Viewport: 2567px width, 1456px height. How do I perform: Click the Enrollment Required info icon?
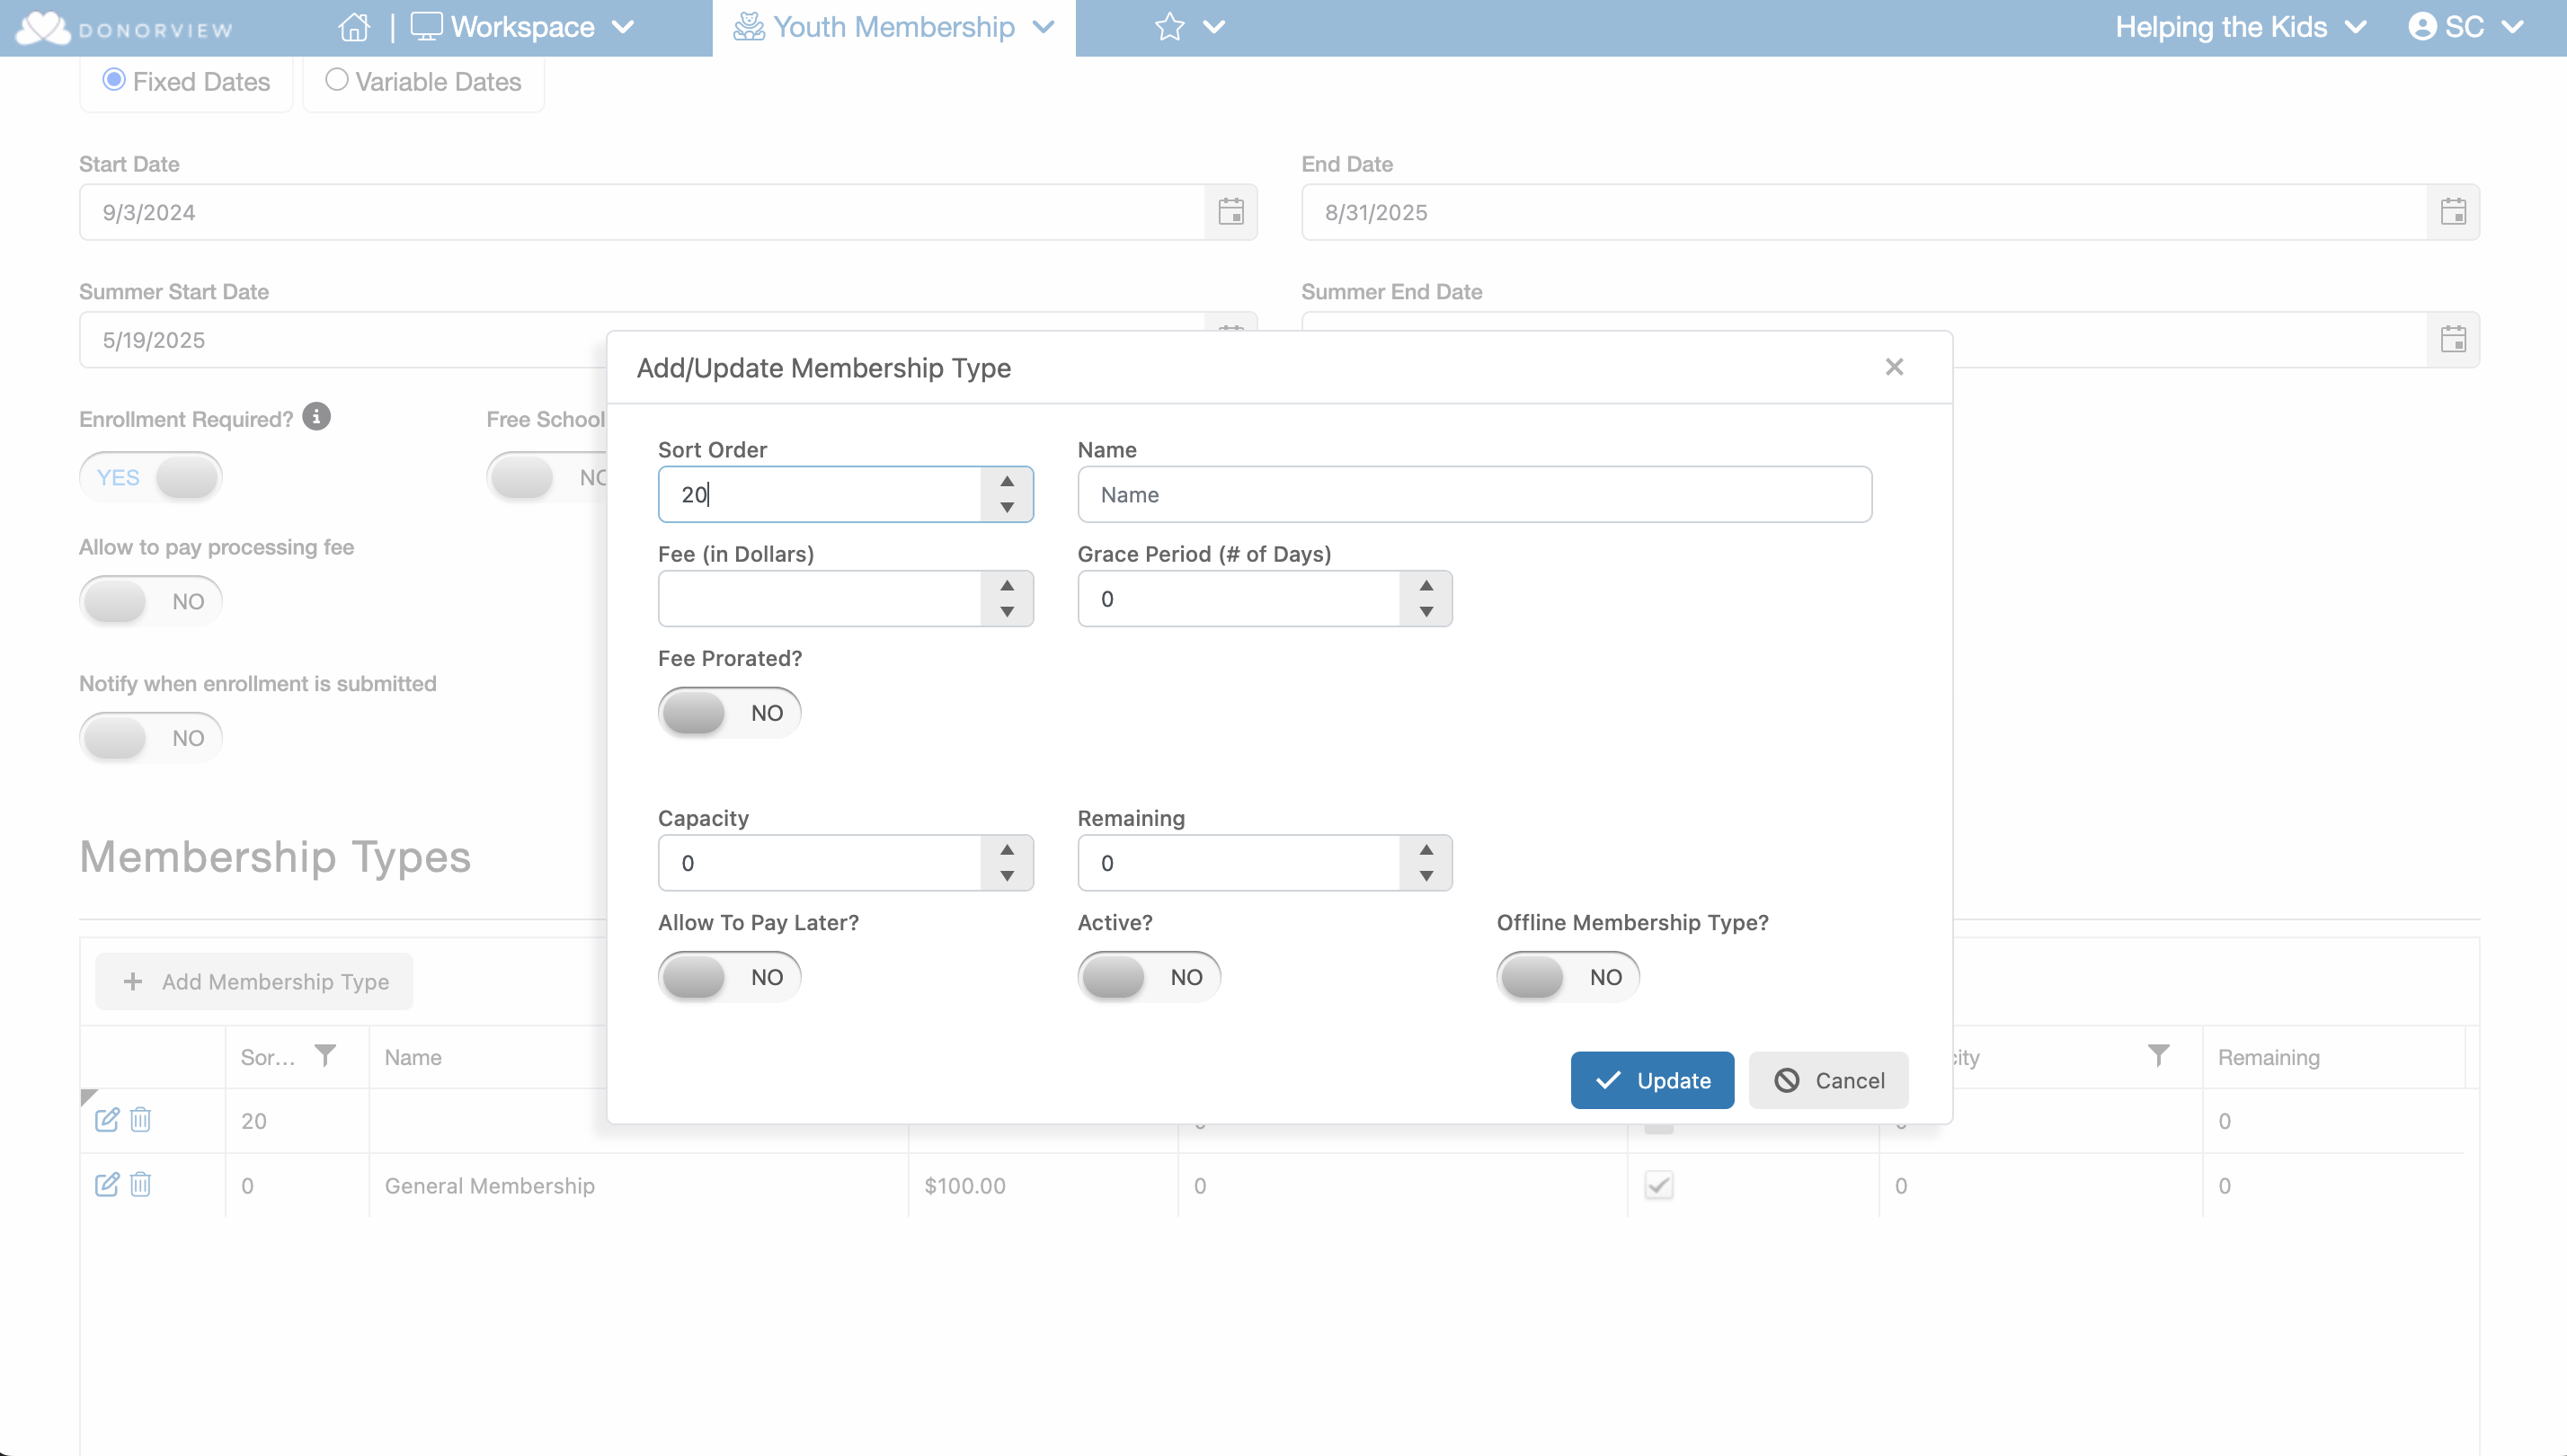coord(317,417)
